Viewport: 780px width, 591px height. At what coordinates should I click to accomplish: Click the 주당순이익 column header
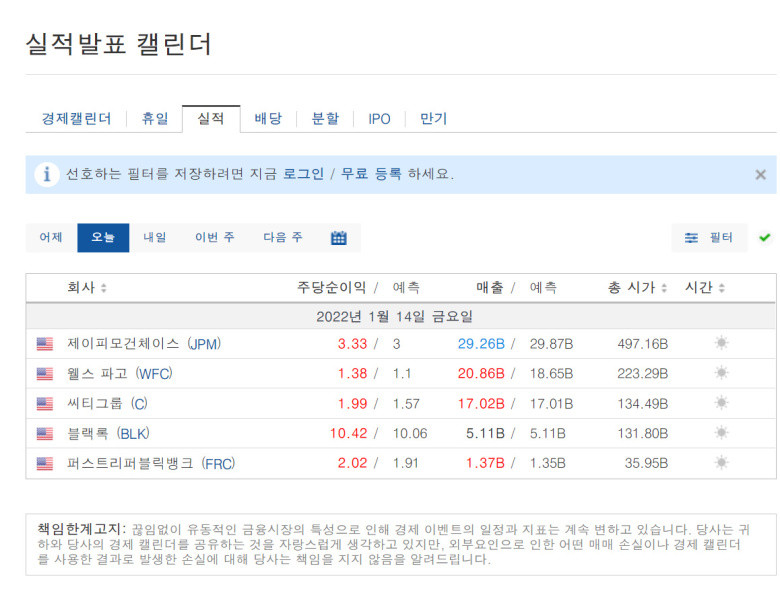(331, 288)
